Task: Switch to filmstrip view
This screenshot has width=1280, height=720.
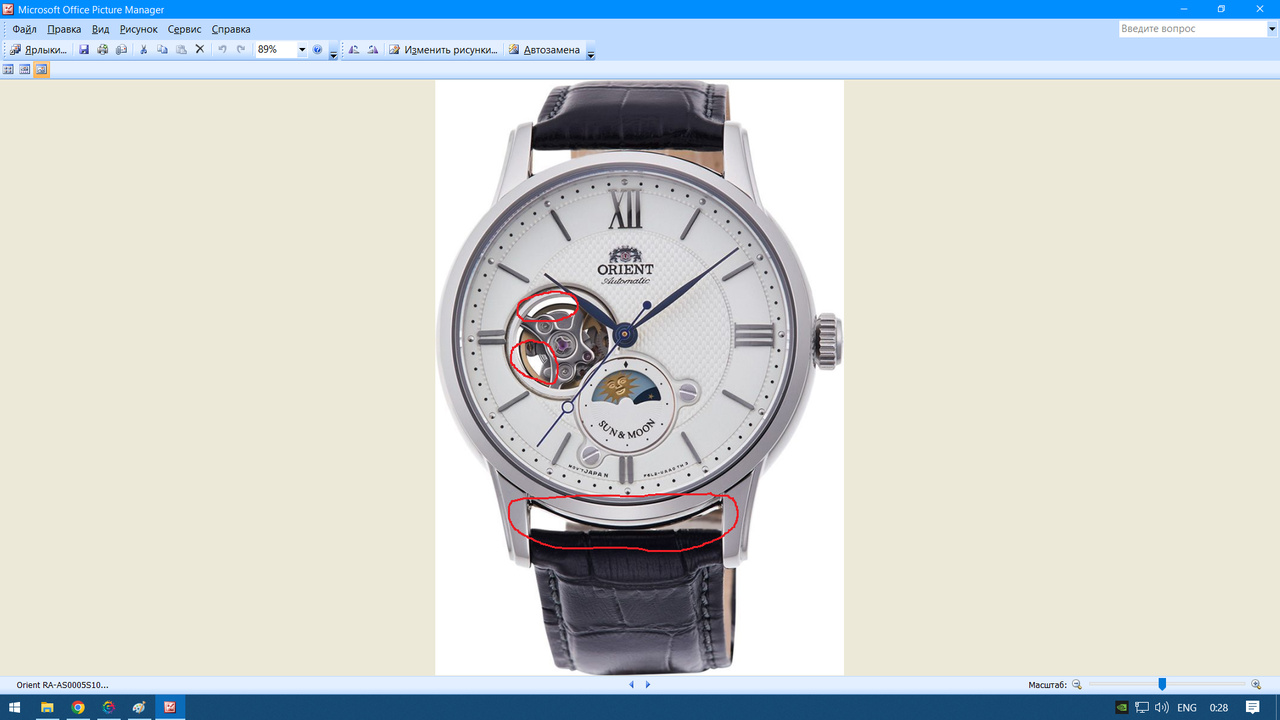Action: coord(25,70)
